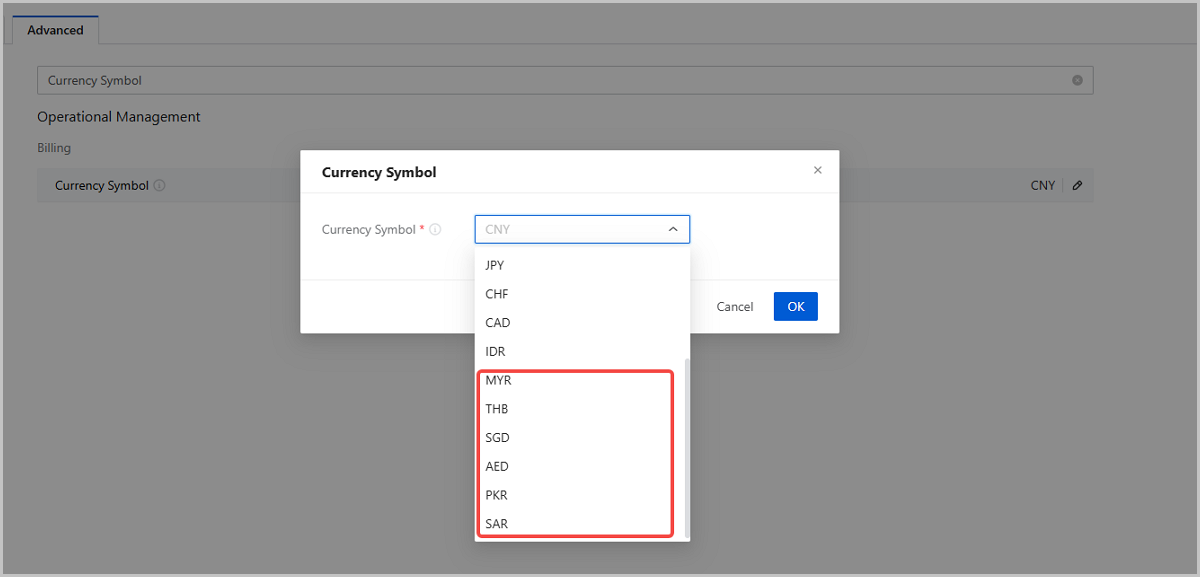Pick the AED currency option

(497, 467)
